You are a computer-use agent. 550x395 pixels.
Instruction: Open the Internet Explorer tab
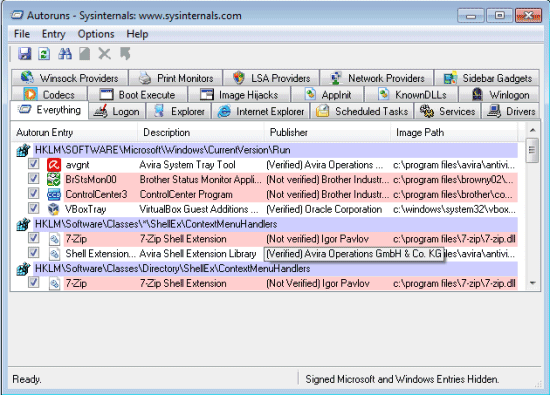click(261, 112)
